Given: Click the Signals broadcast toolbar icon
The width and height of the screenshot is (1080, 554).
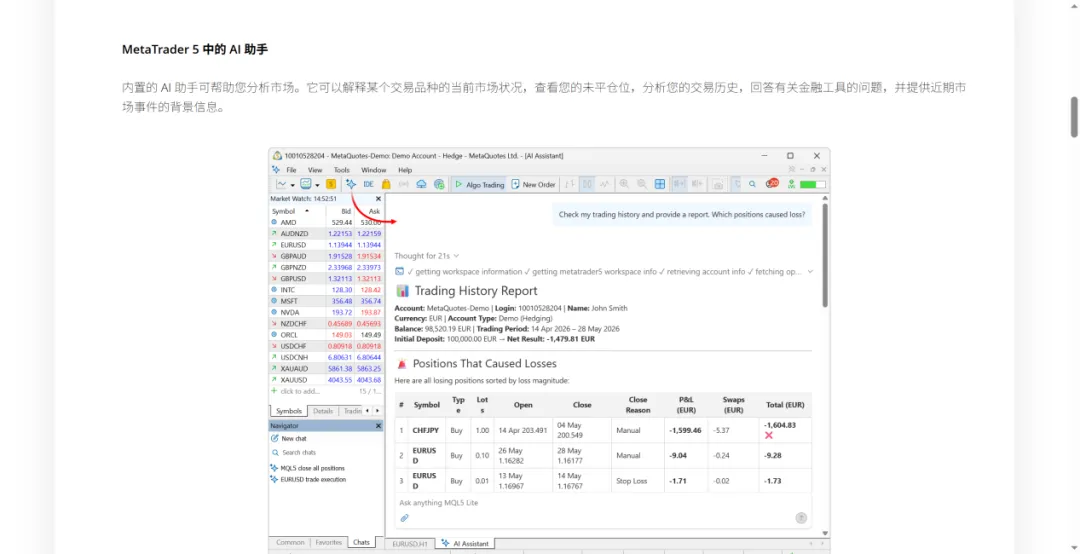Looking at the screenshot, I should (404, 184).
